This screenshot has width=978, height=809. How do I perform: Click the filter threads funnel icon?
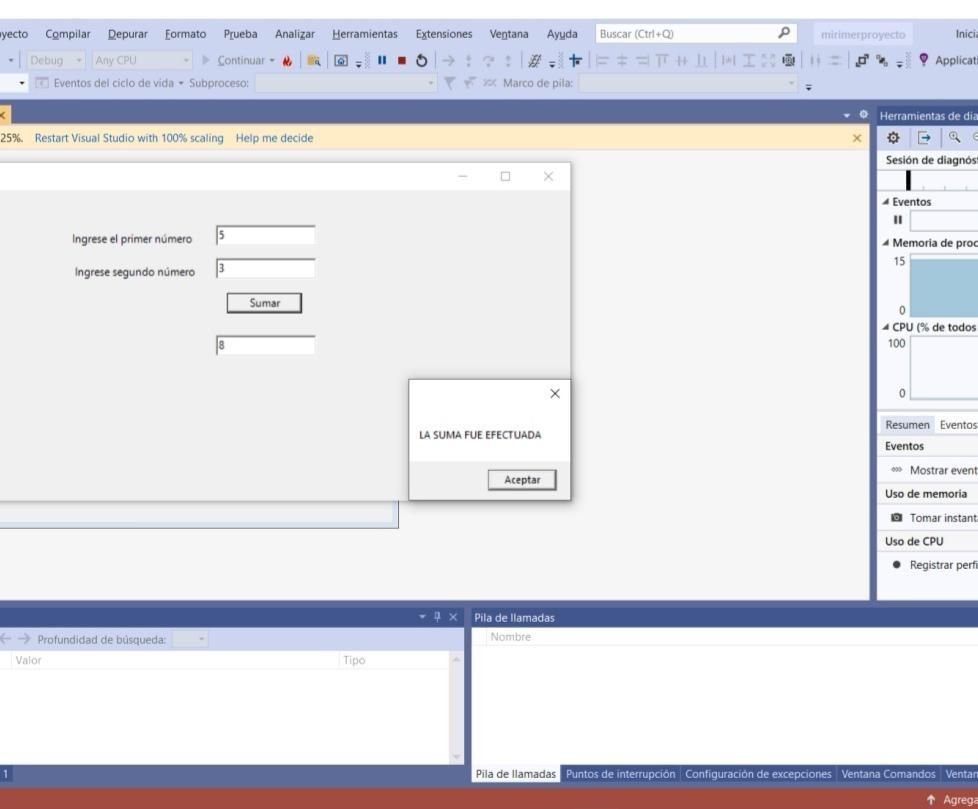(450, 83)
